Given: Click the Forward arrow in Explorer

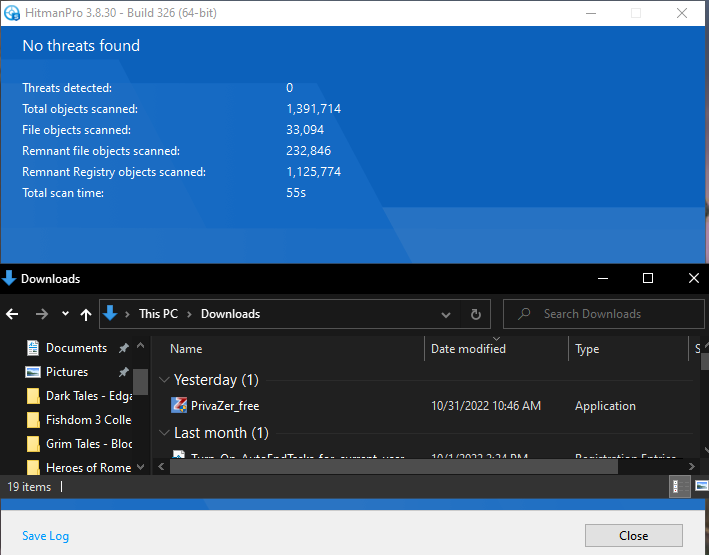Looking at the screenshot, I should tap(41, 314).
